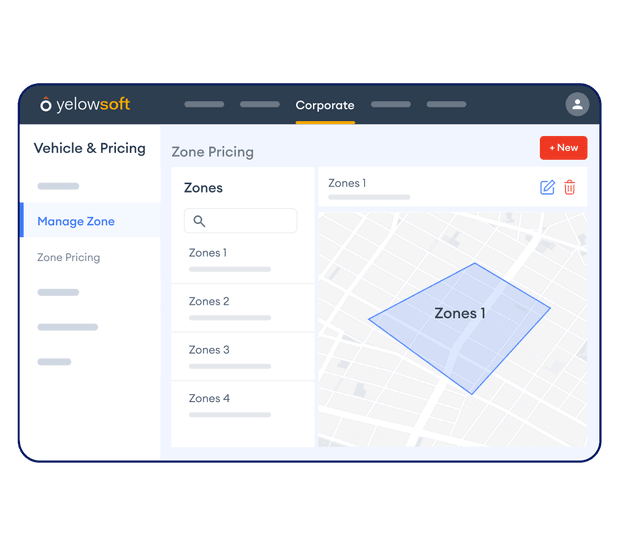
Task: Pick Zones 3 in the zones list
Action: pyautogui.click(x=209, y=350)
